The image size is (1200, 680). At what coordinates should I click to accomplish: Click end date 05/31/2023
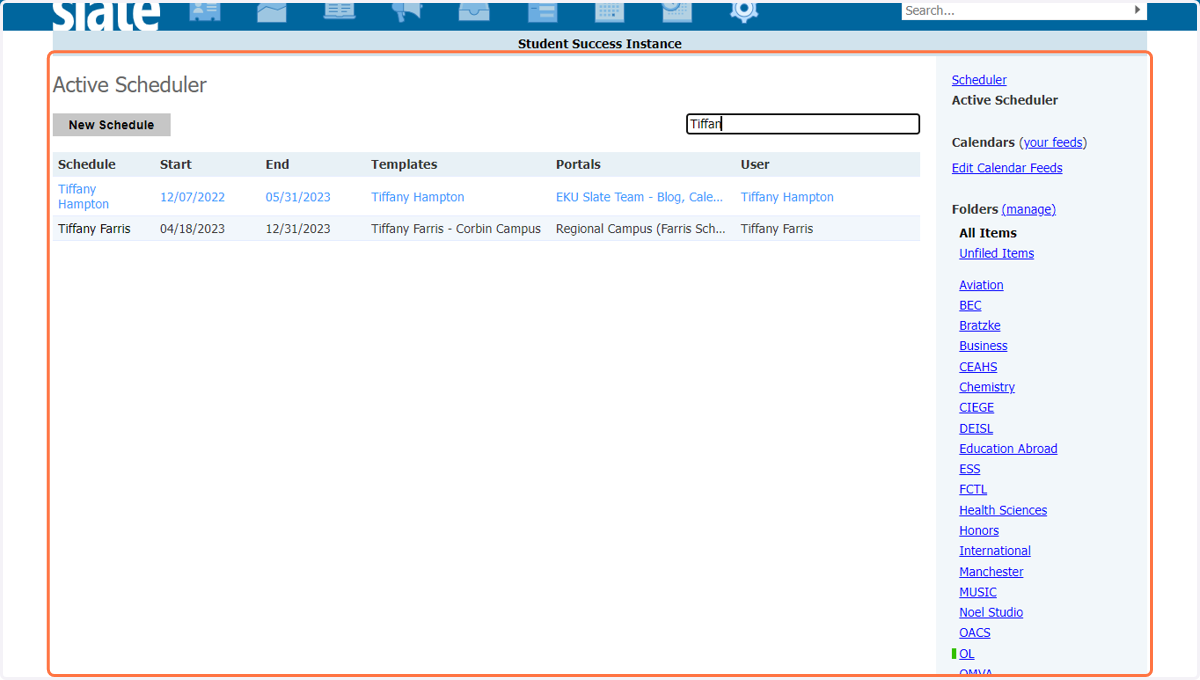(298, 197)
